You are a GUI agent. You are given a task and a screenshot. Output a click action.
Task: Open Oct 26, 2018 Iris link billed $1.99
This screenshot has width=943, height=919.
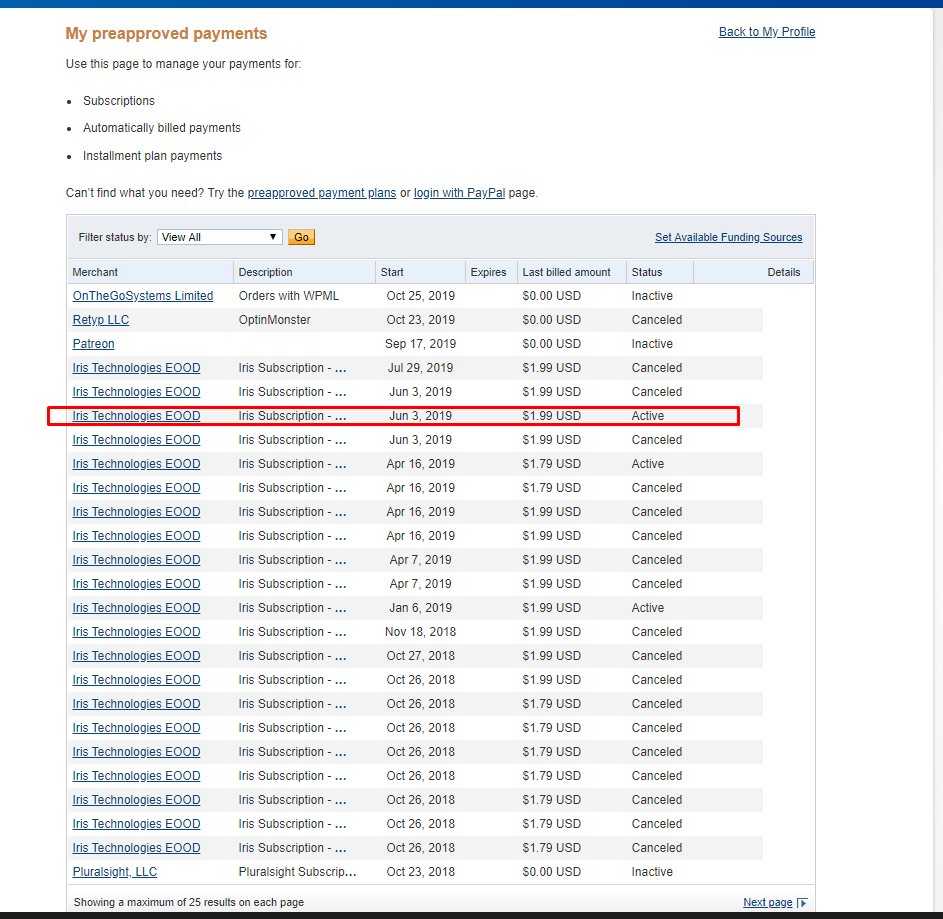coord(136,680)
